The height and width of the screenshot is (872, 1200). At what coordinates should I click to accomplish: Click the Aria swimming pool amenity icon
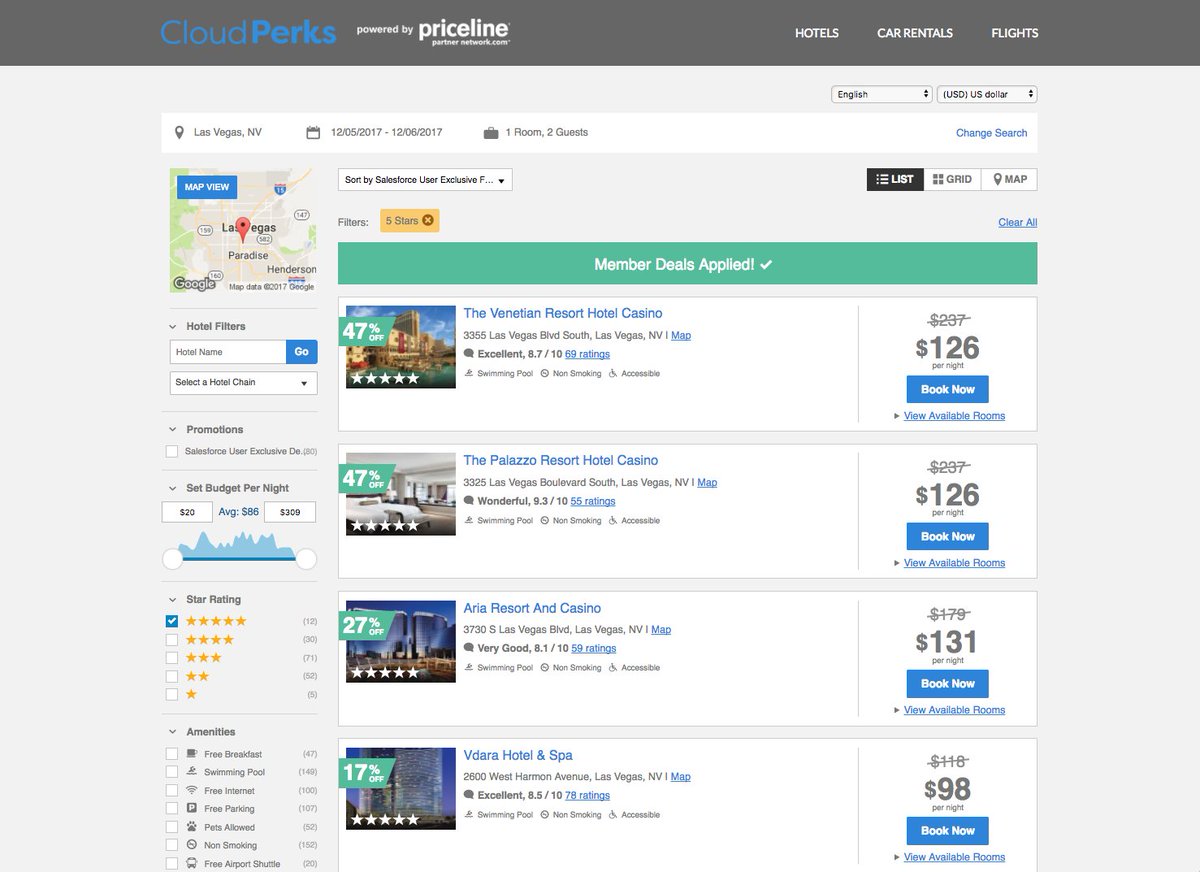(469, 667)
